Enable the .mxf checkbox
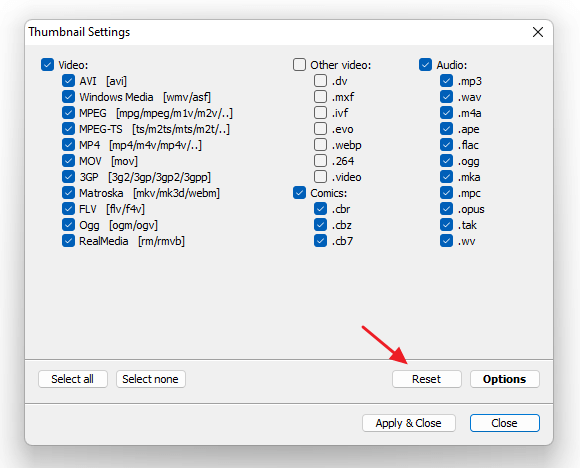The image size is (580, 468). 320,97
